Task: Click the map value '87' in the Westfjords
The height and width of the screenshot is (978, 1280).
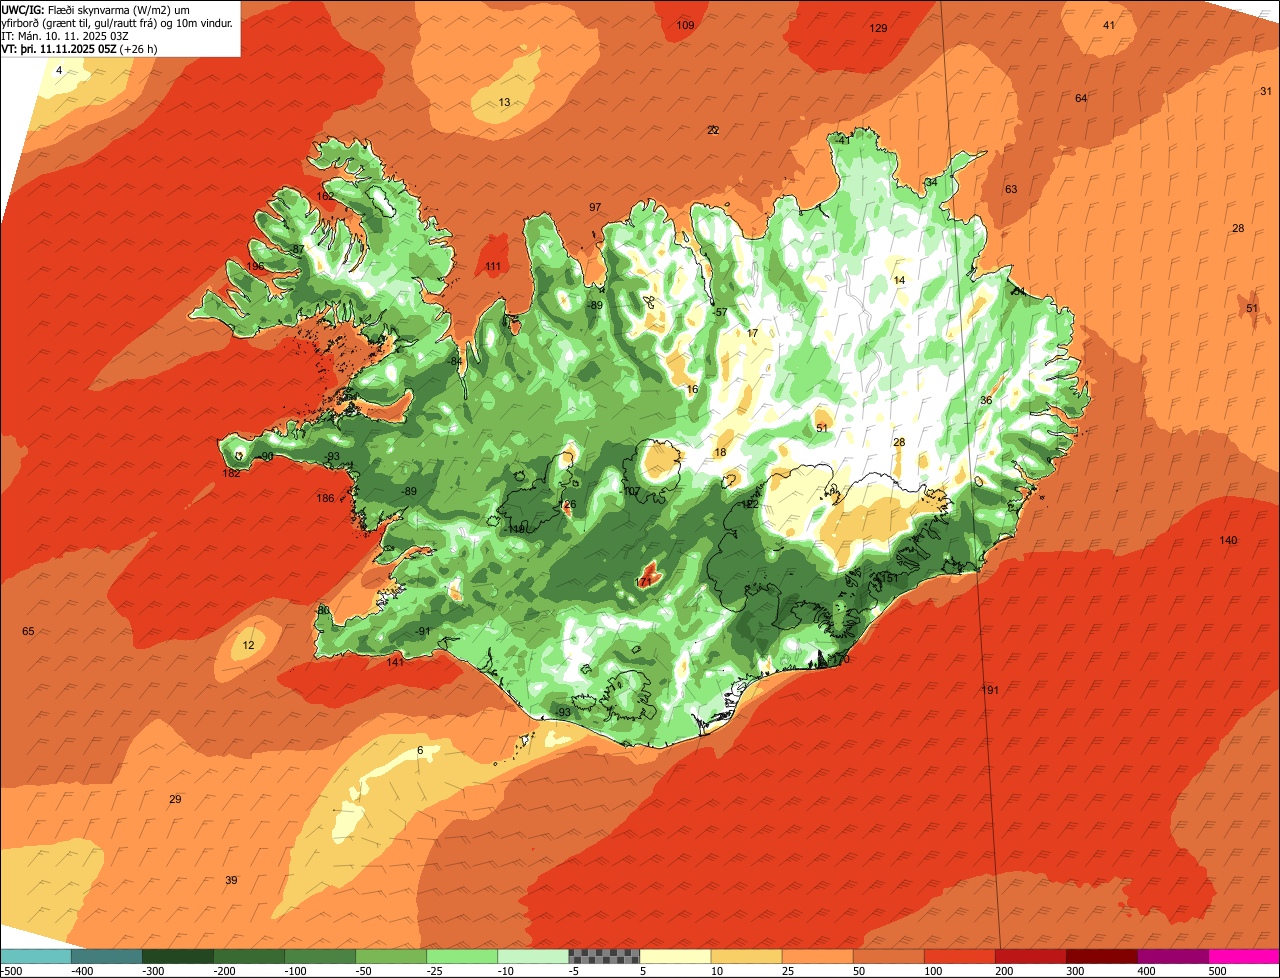Action: tap(298, 249)
